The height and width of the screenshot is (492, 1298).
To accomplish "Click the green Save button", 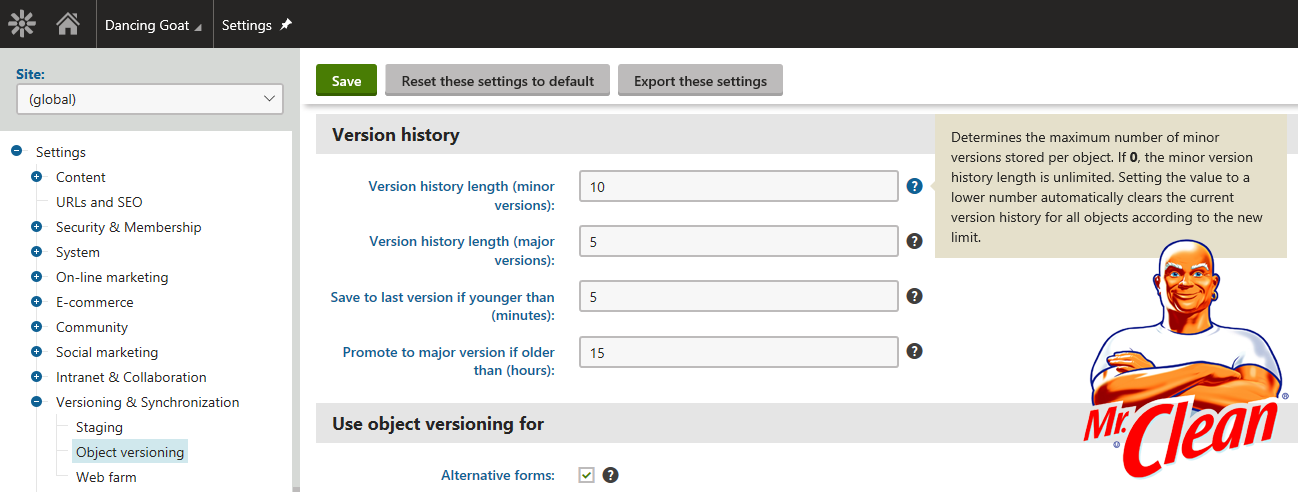I will coord(346,81).
